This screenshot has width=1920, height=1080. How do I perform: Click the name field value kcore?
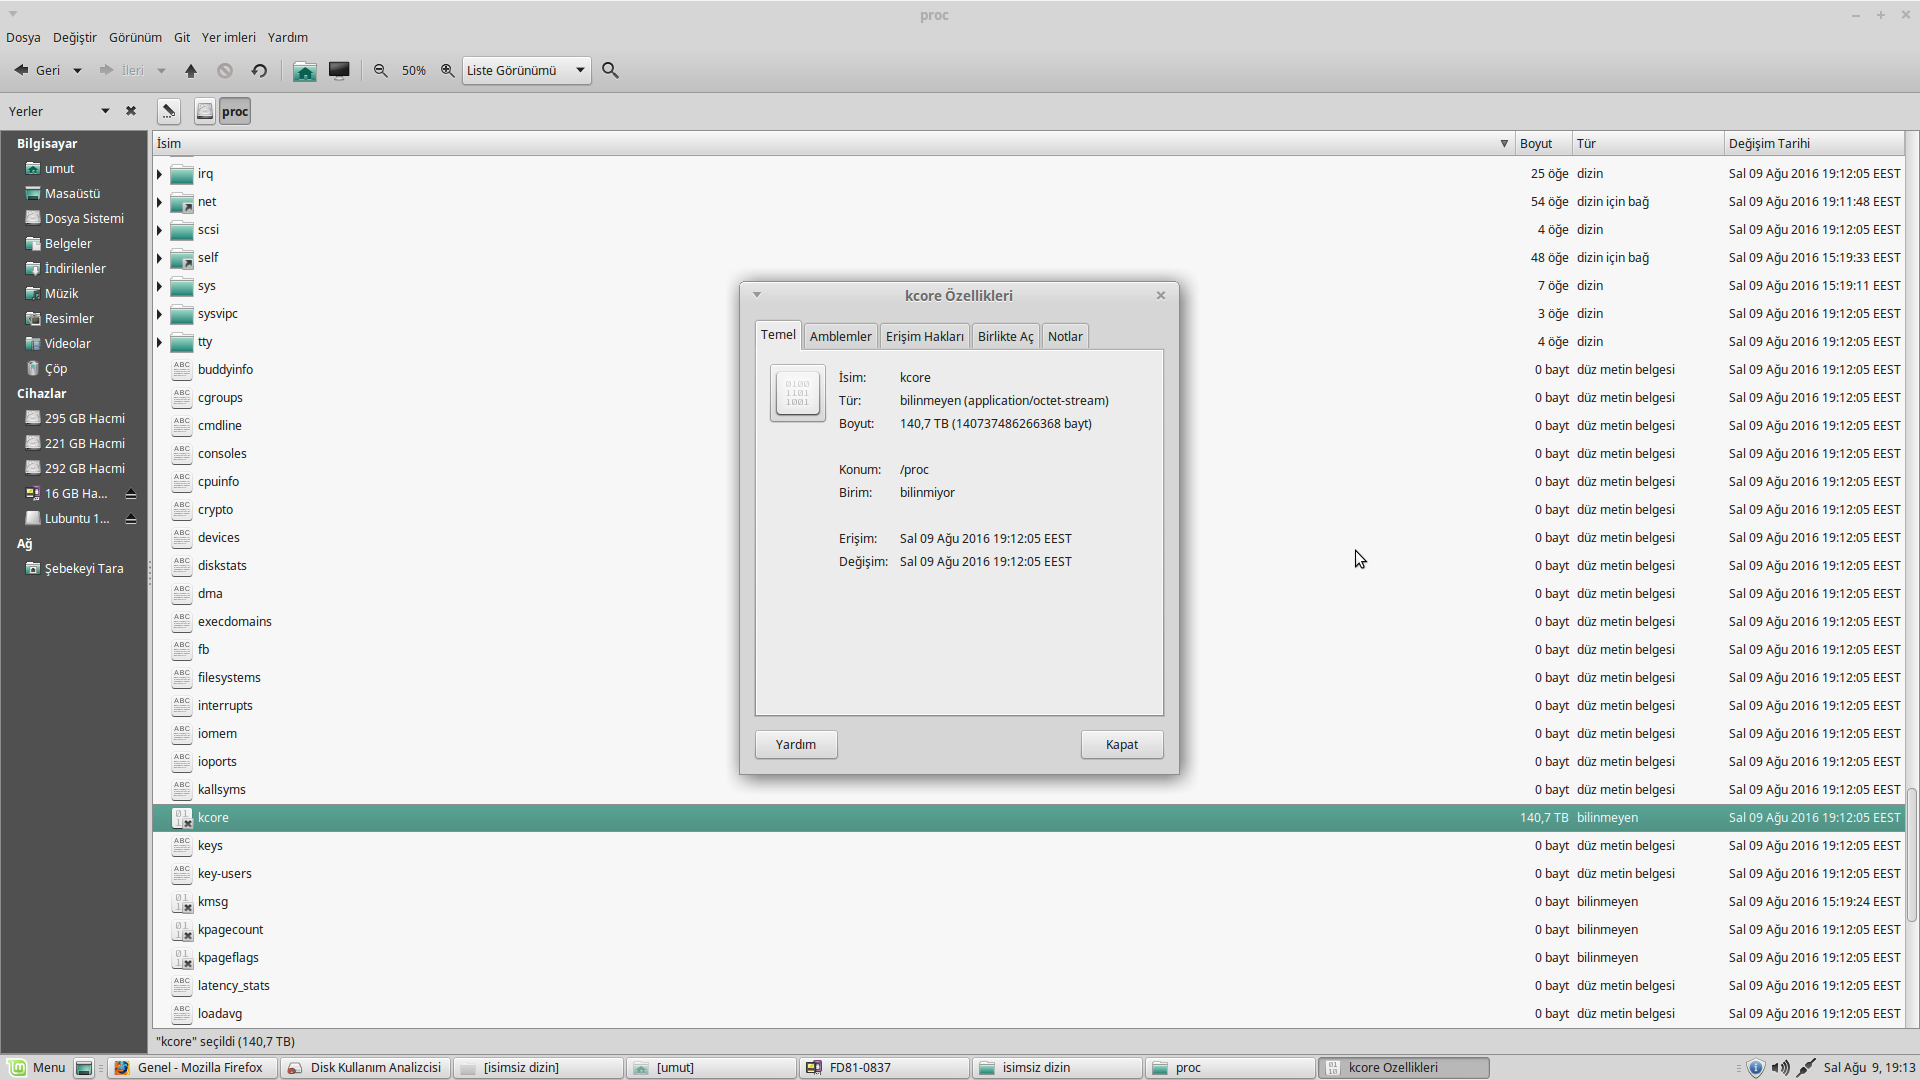[915, 378]
